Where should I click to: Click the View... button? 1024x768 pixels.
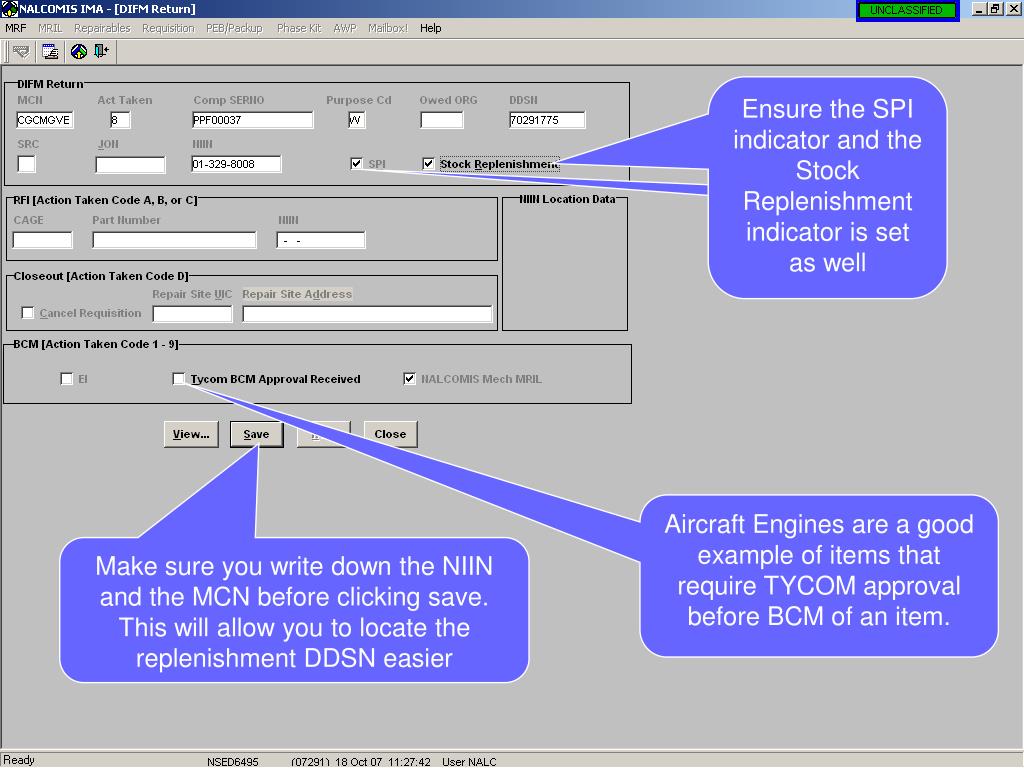pos(191,434)
